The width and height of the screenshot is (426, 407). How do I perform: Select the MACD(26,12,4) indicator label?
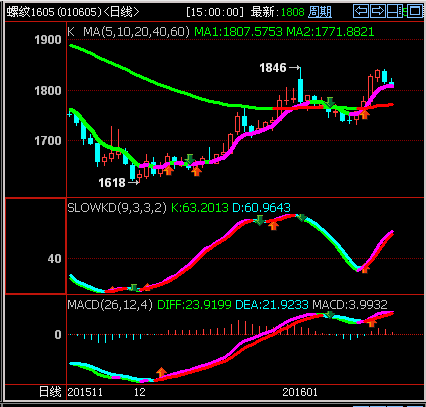click(x=110, y=304)
